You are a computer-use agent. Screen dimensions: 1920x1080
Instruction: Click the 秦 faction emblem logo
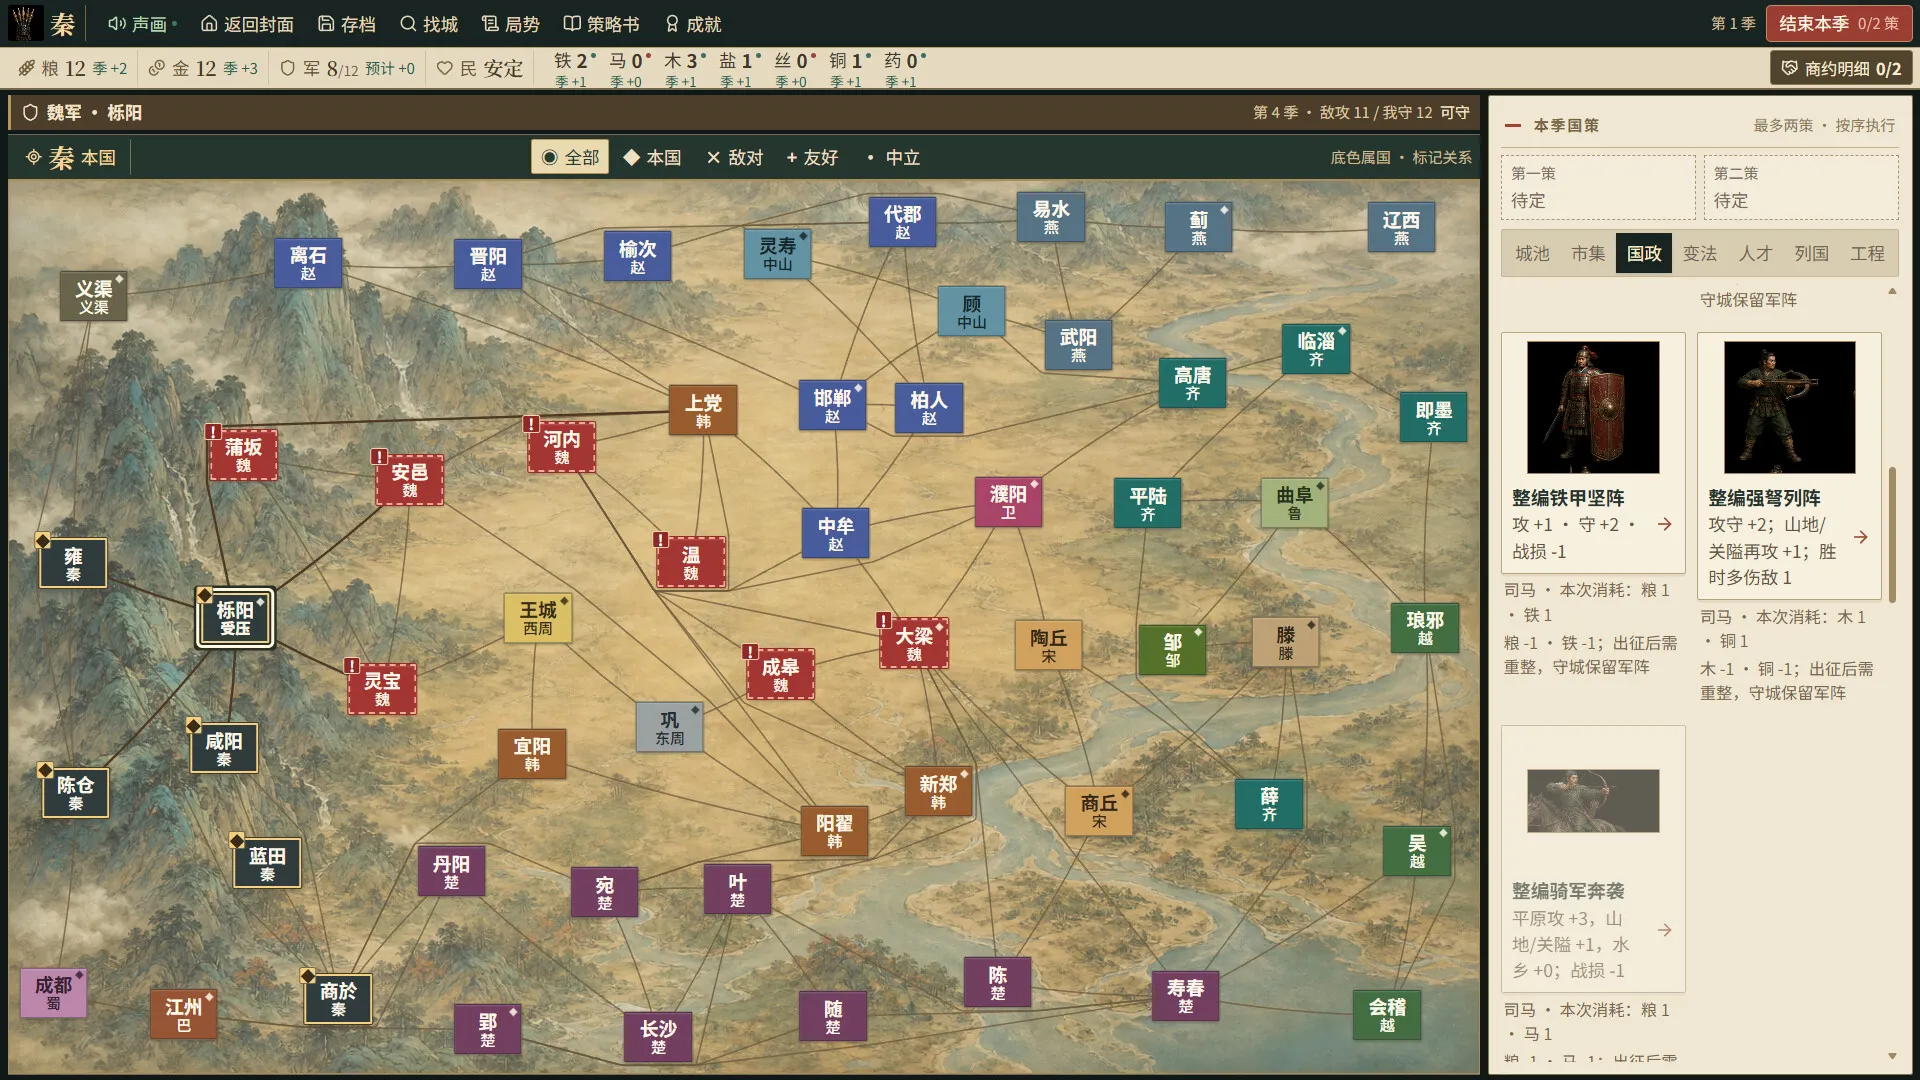click(x=26, y=23)
